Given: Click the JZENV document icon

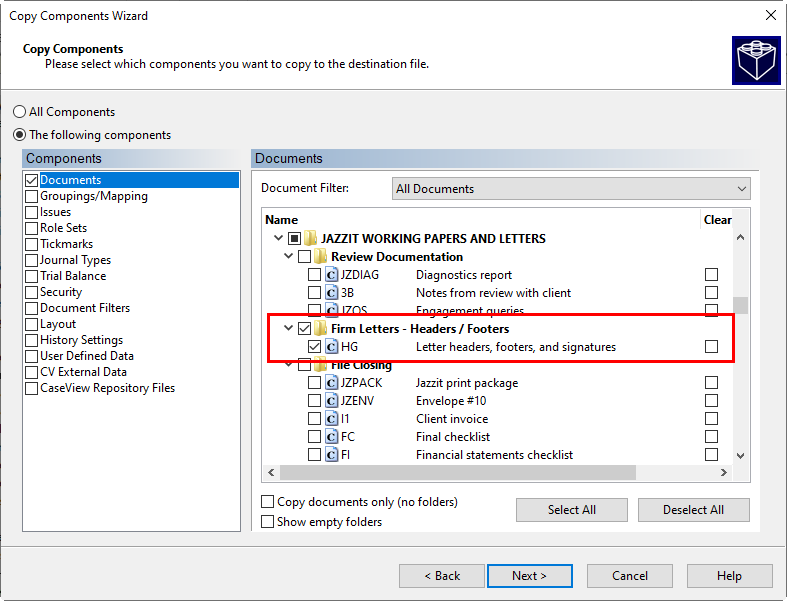Looking at the screenshot, I should tap(331, 401).
